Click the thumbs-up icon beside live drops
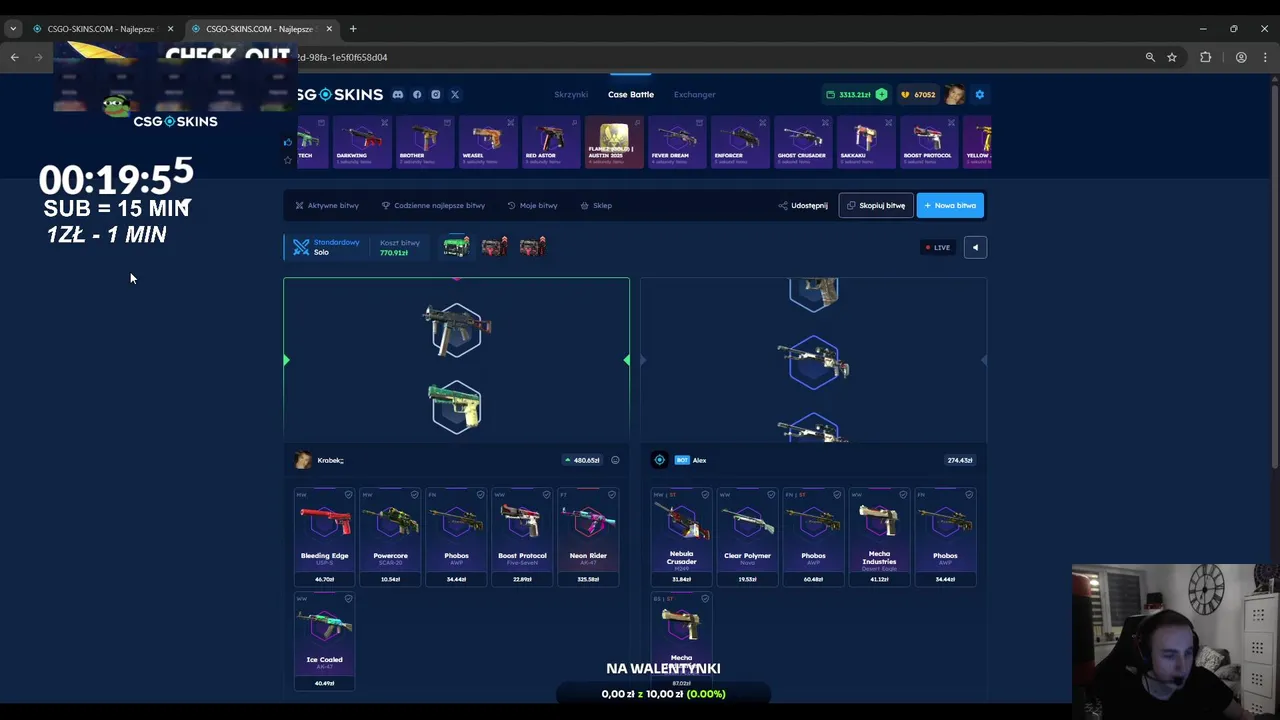This screenshot has height=720, width=1280. (288, 142)
